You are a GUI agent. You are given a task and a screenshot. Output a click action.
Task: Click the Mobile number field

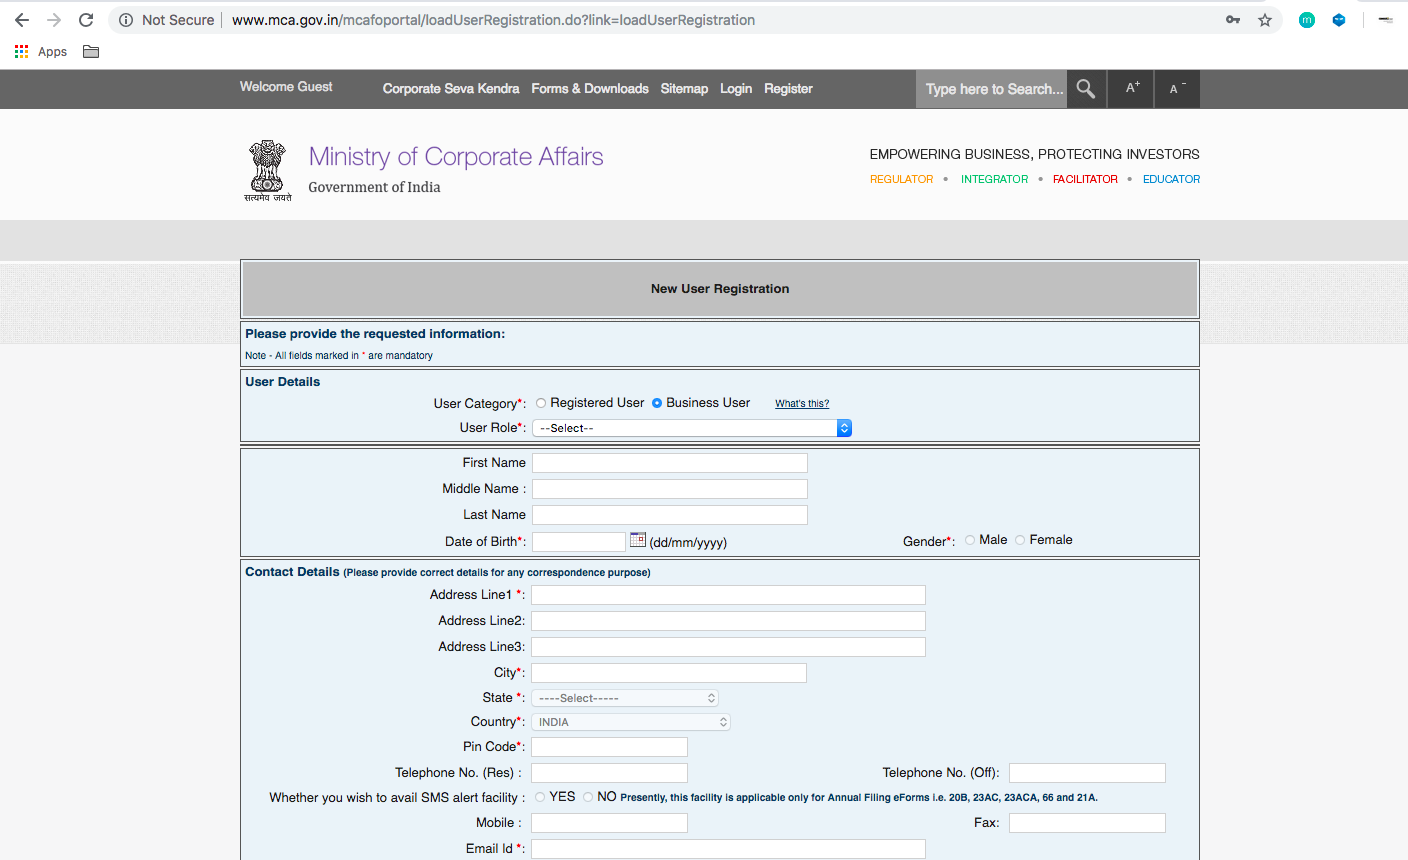pyautogui.click(x=609, y=823)
